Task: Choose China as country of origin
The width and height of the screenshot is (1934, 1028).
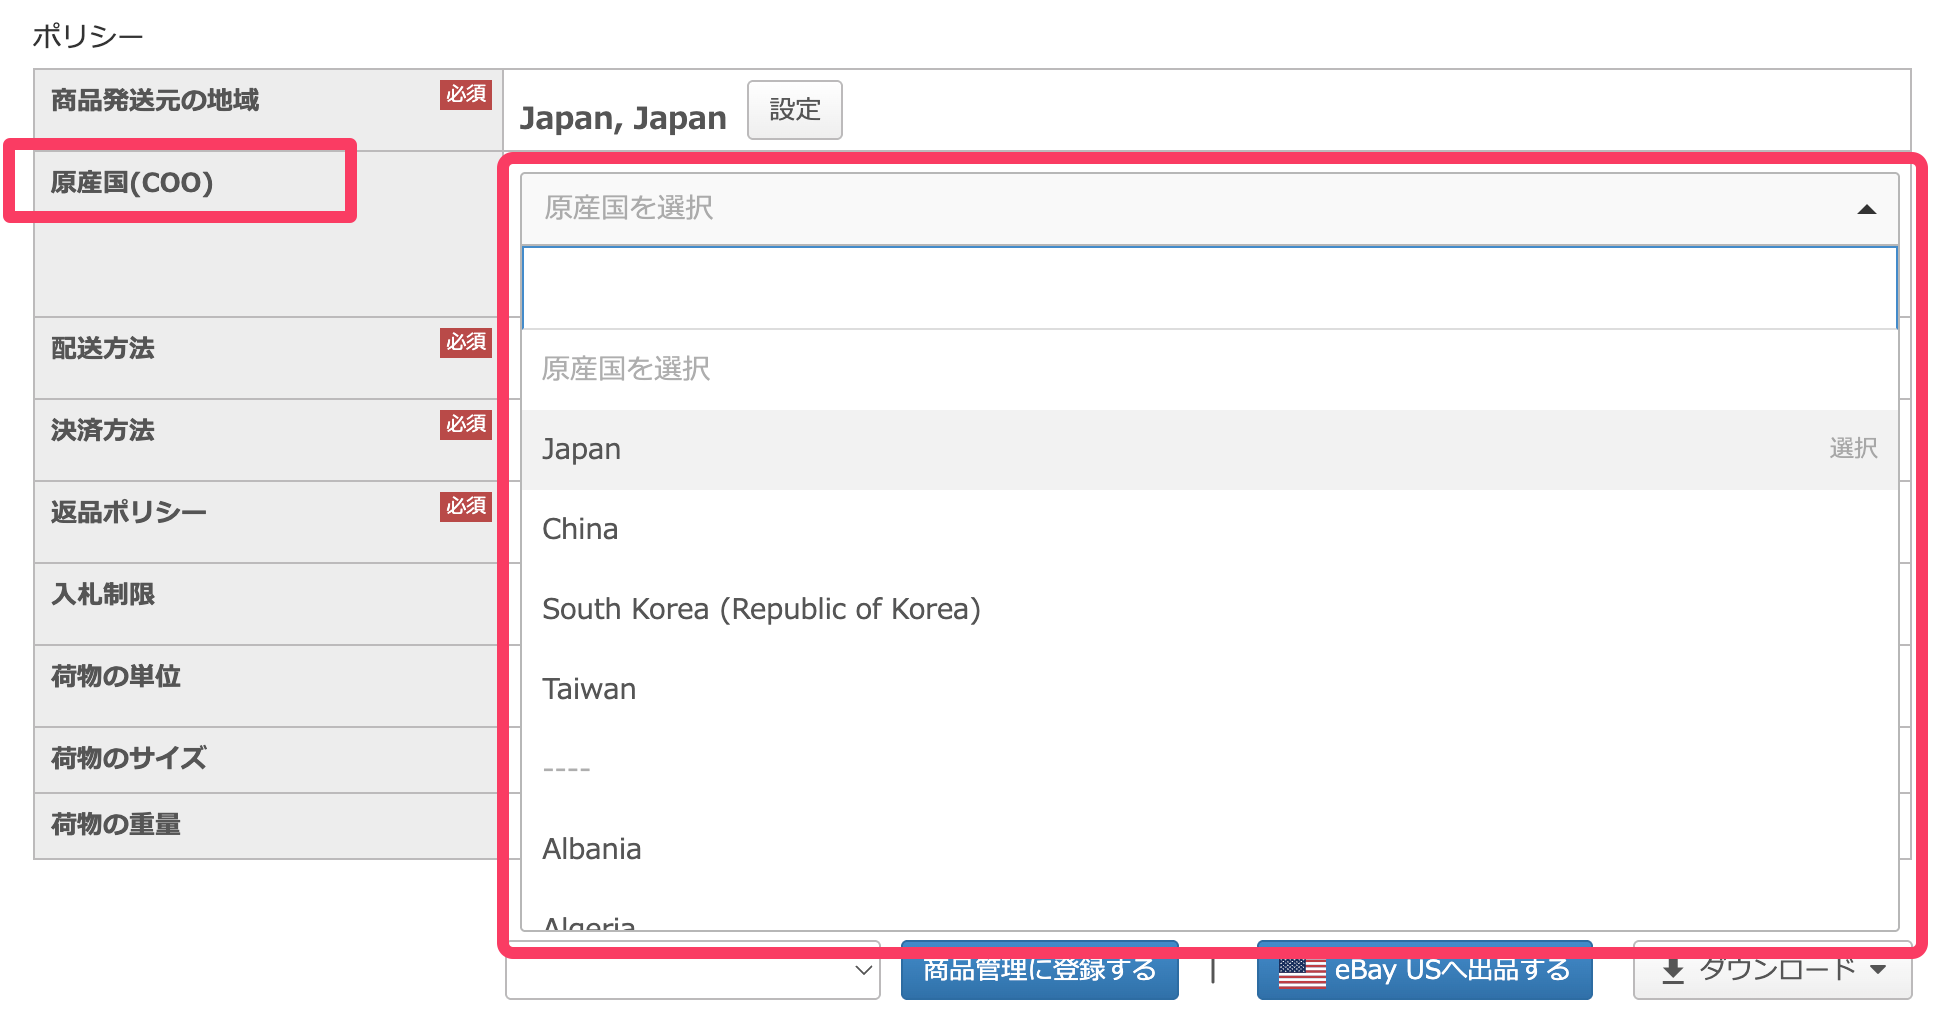Action: pos(580,529)
